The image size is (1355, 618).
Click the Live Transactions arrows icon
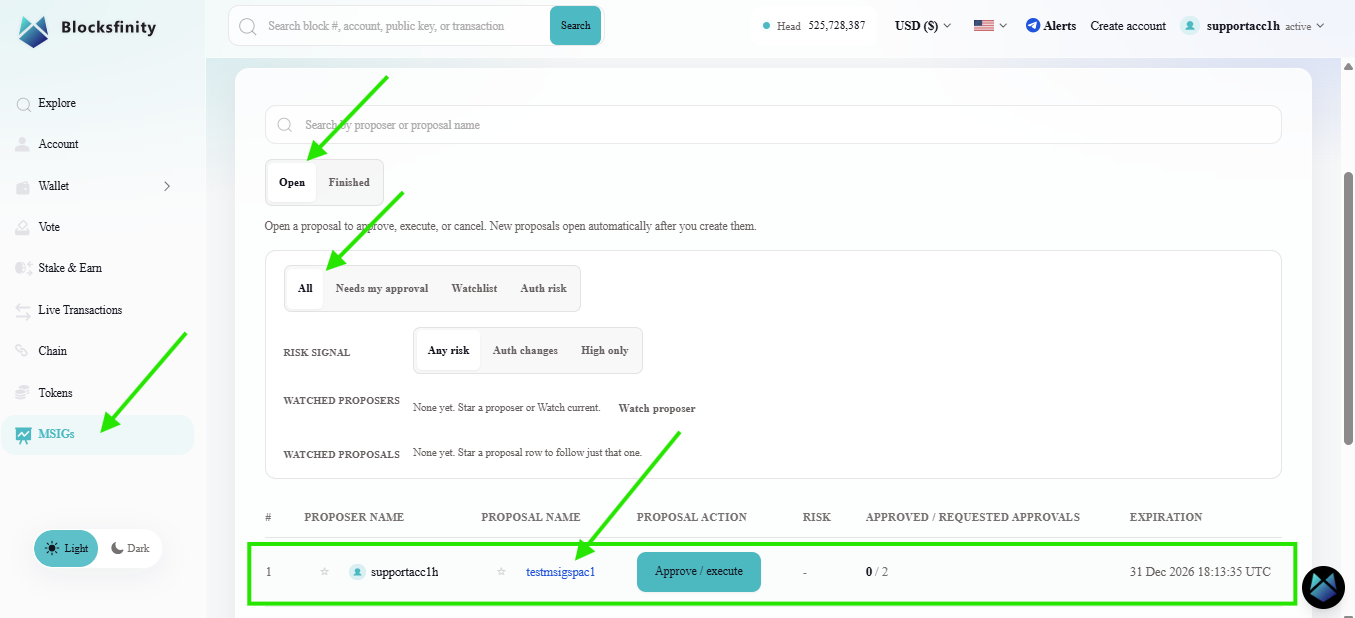[23, 310]
